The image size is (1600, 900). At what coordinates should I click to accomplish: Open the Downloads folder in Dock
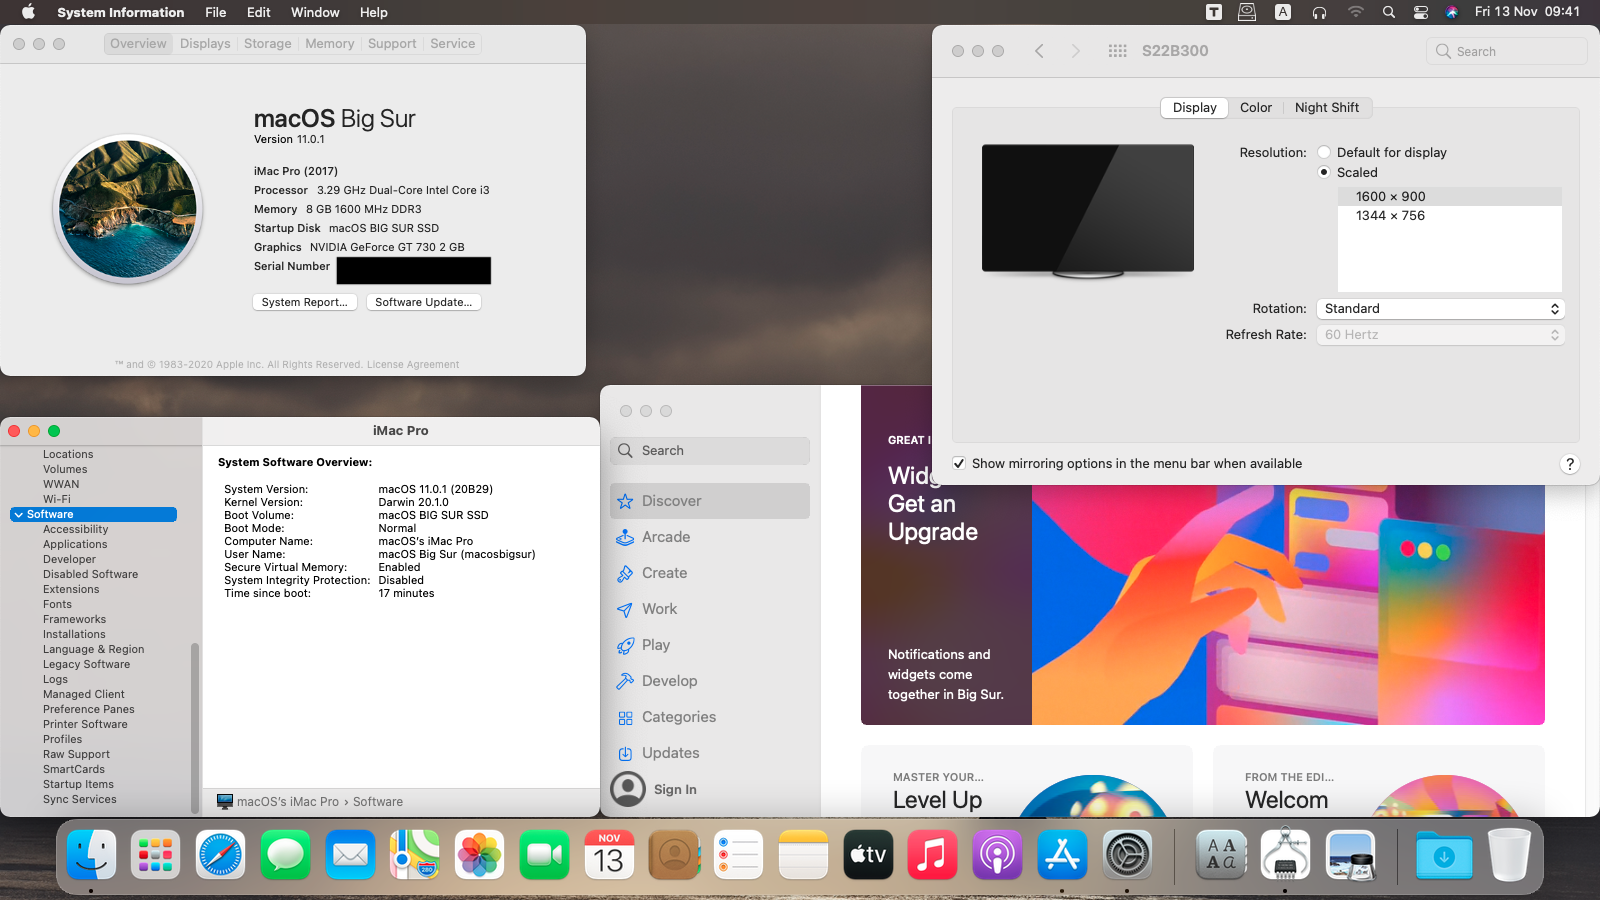coord(1444,856)
